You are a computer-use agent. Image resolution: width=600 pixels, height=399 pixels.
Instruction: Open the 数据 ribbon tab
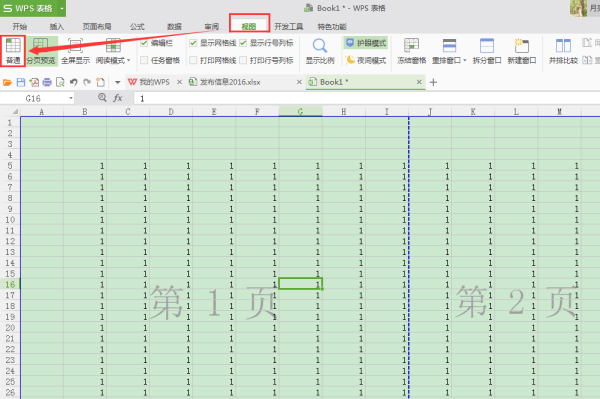click(174, 26)
